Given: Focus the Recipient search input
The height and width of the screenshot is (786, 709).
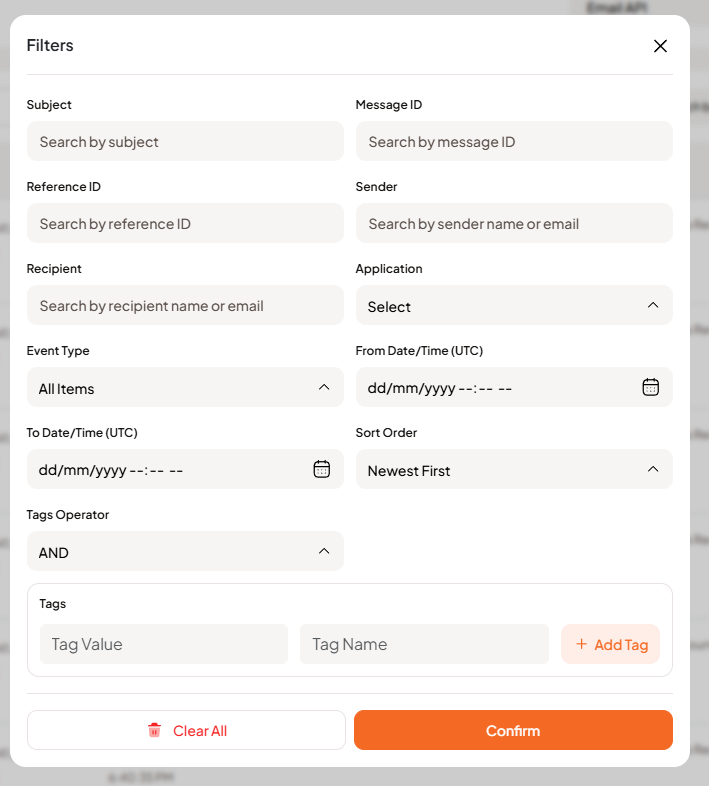Looking at the screenshot, I should [x=185, y=306].
